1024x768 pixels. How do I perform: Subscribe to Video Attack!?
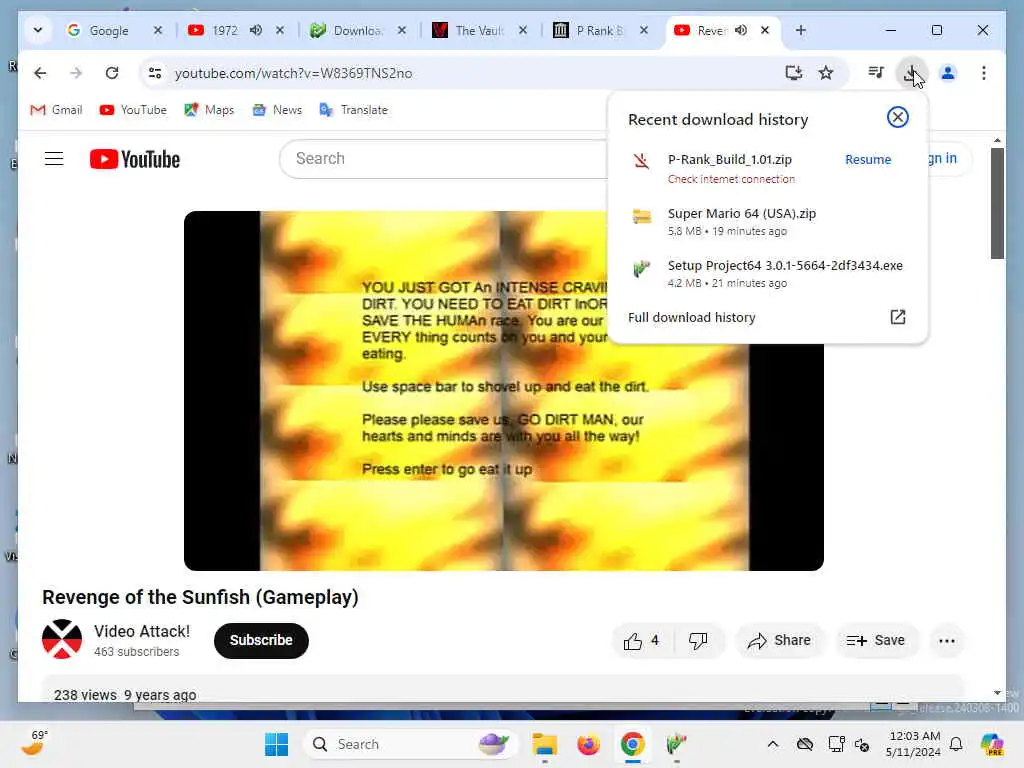261,641
